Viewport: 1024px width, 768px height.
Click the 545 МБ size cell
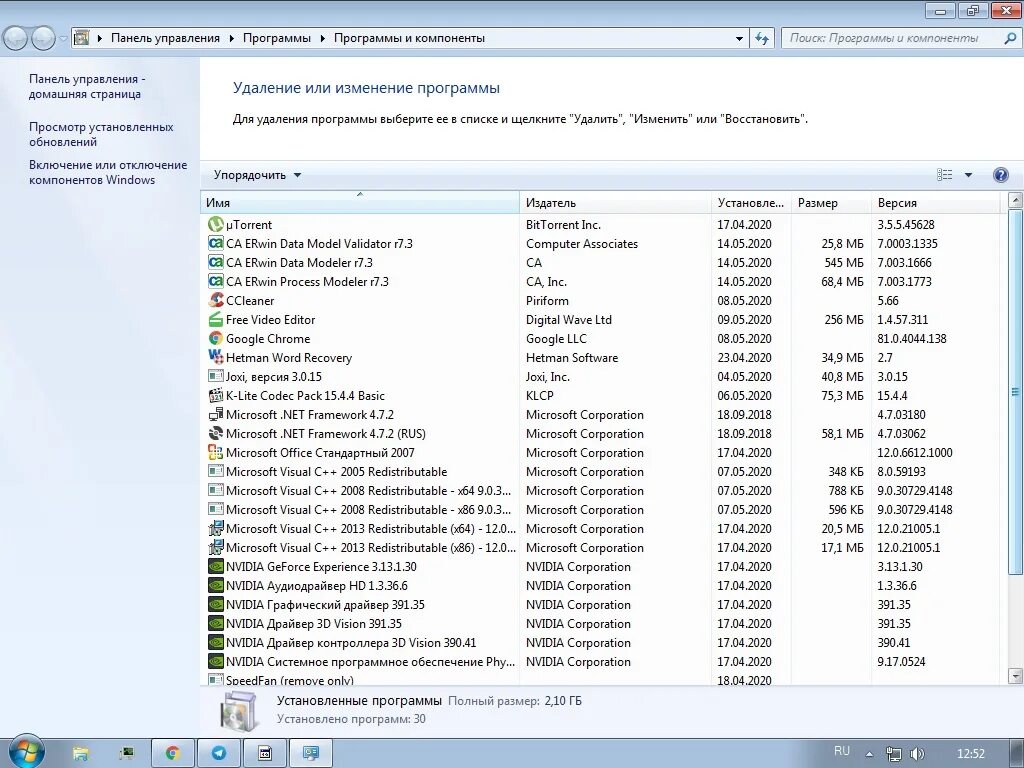click(x=844, y=262)
